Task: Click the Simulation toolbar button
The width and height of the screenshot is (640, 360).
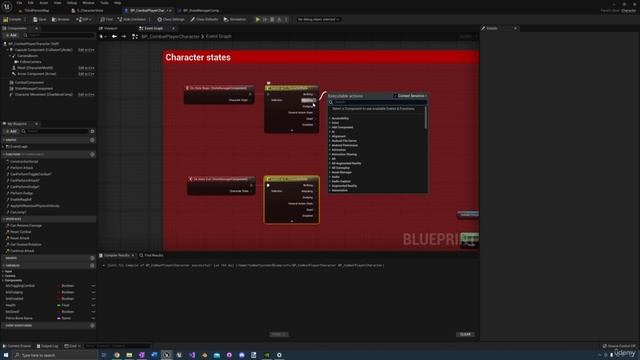Action: (x=235, y=19)
